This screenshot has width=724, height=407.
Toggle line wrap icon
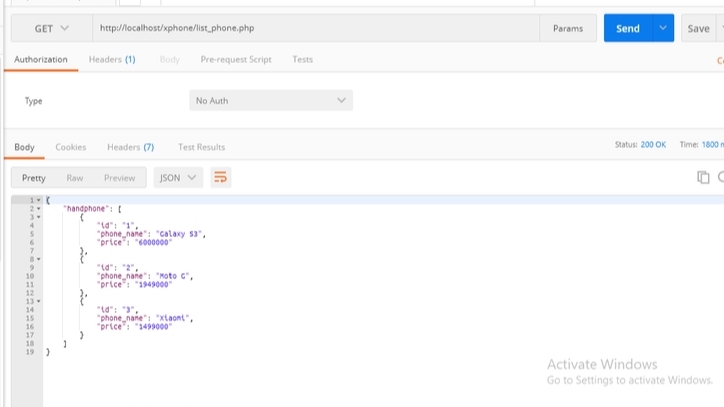click(221, 178)
